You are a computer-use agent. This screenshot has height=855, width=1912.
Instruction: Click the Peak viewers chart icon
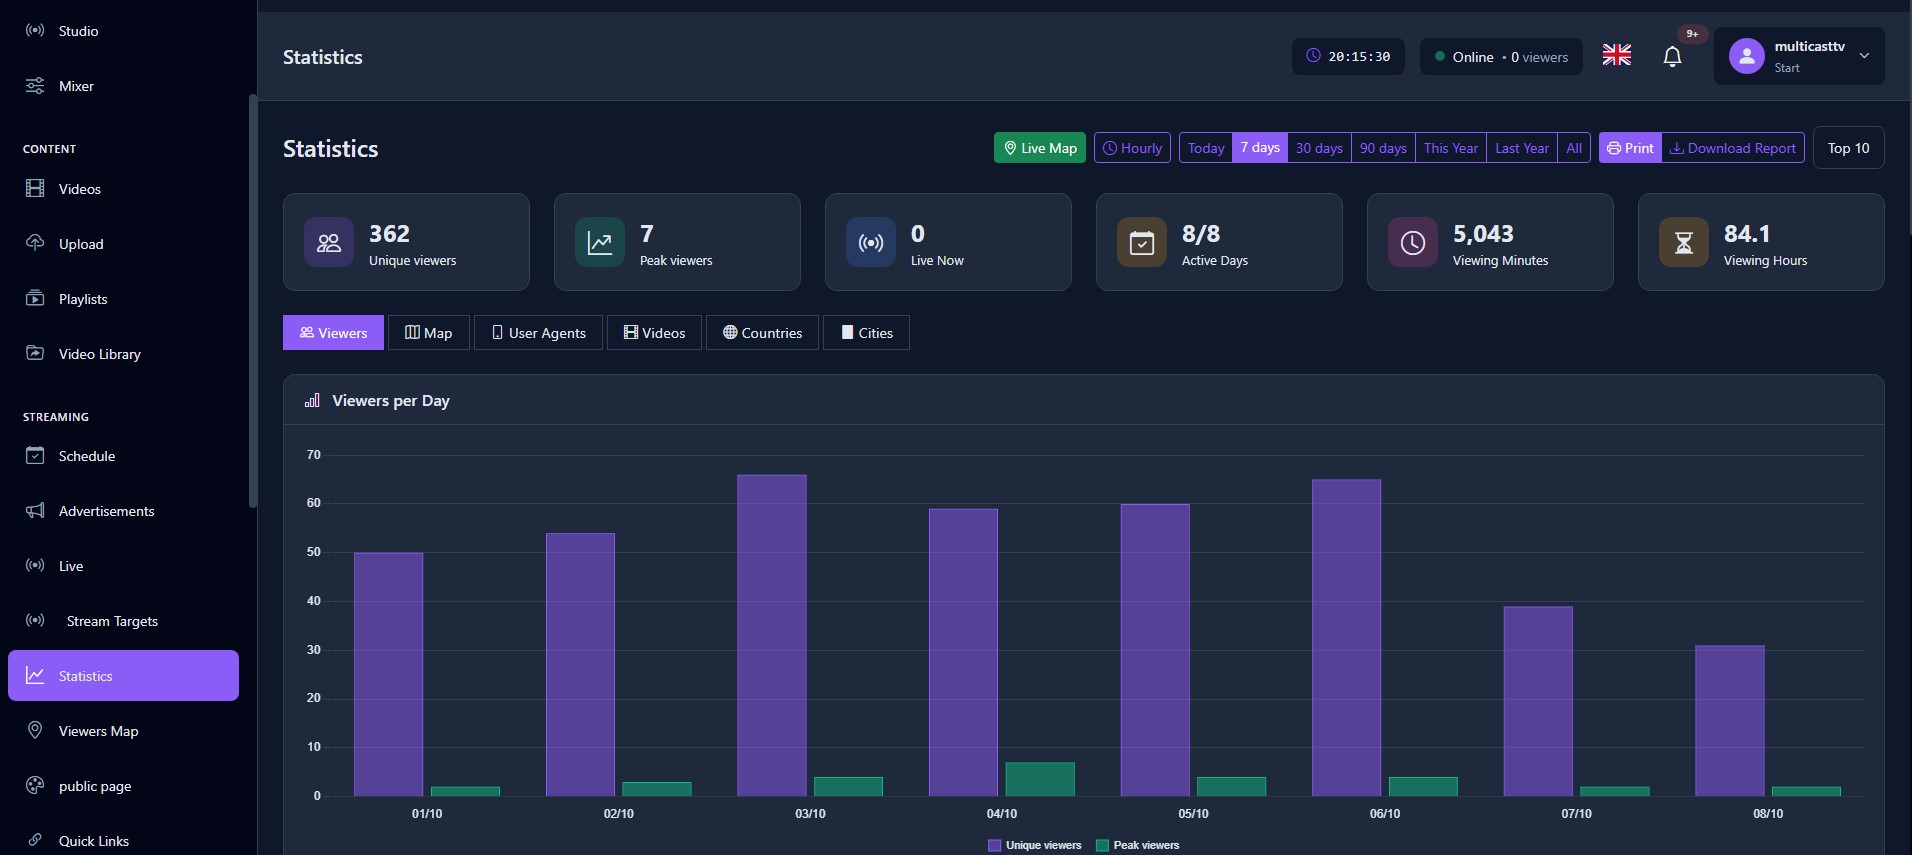tap(600, 242)
